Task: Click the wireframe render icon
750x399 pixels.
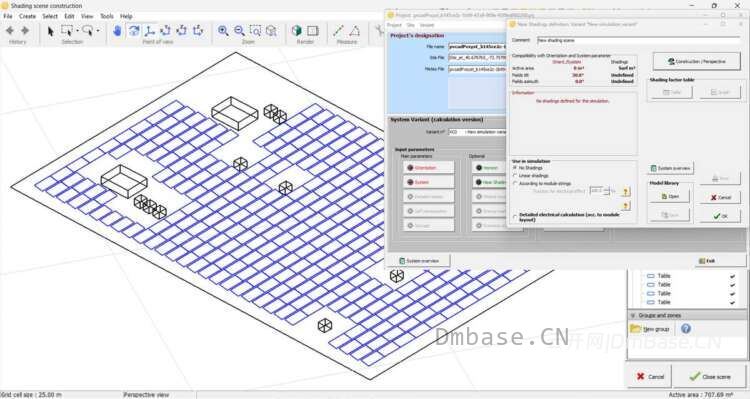Action: point(313,31)
